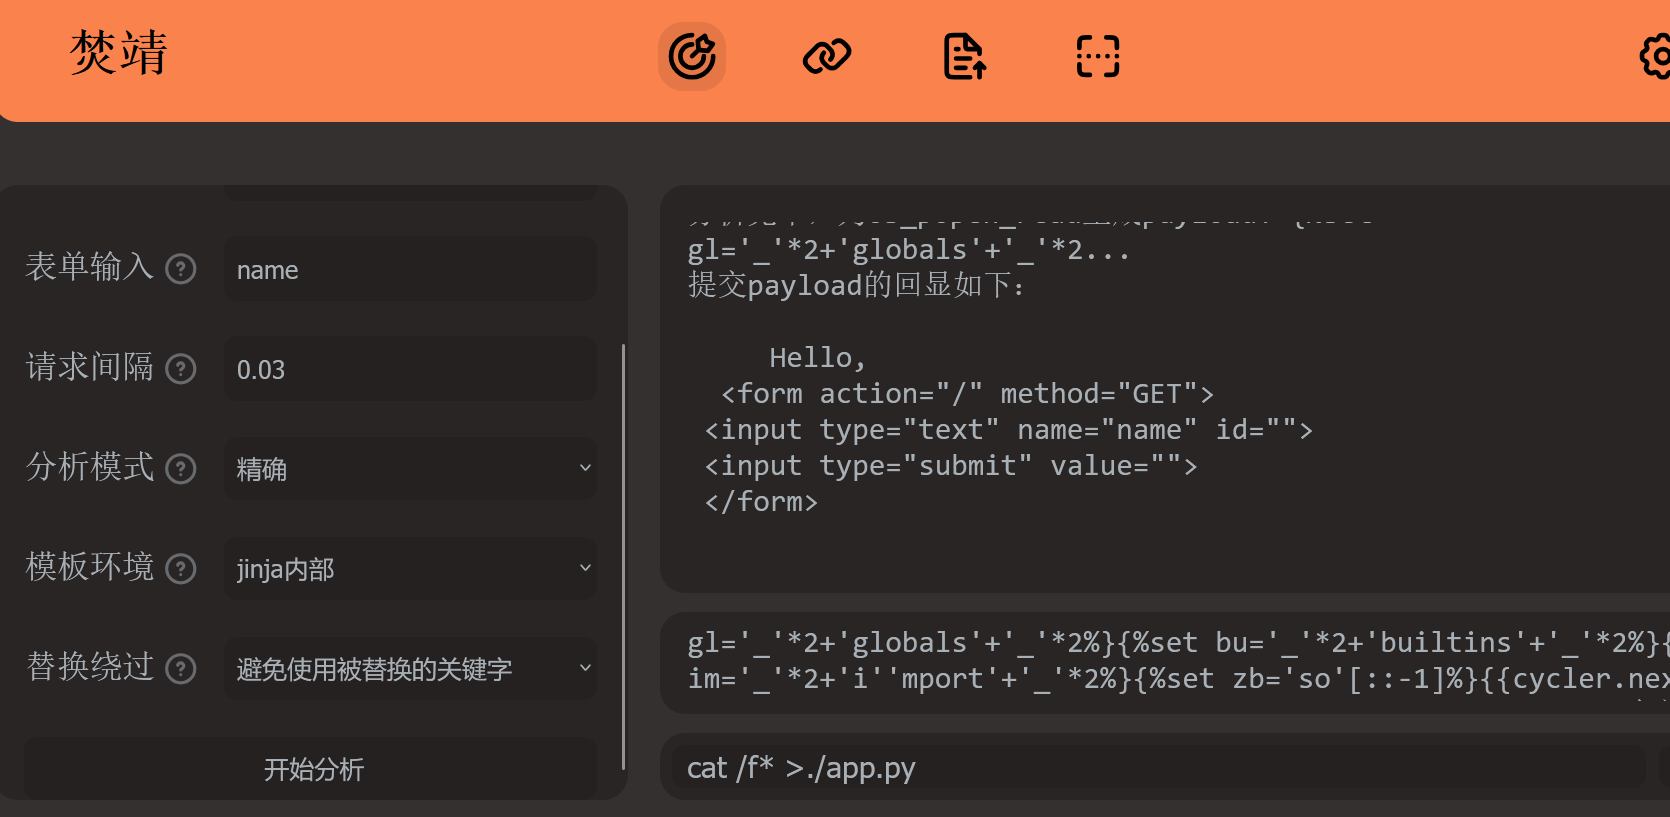Focus the command input with cat /f*

(1158, 767)
